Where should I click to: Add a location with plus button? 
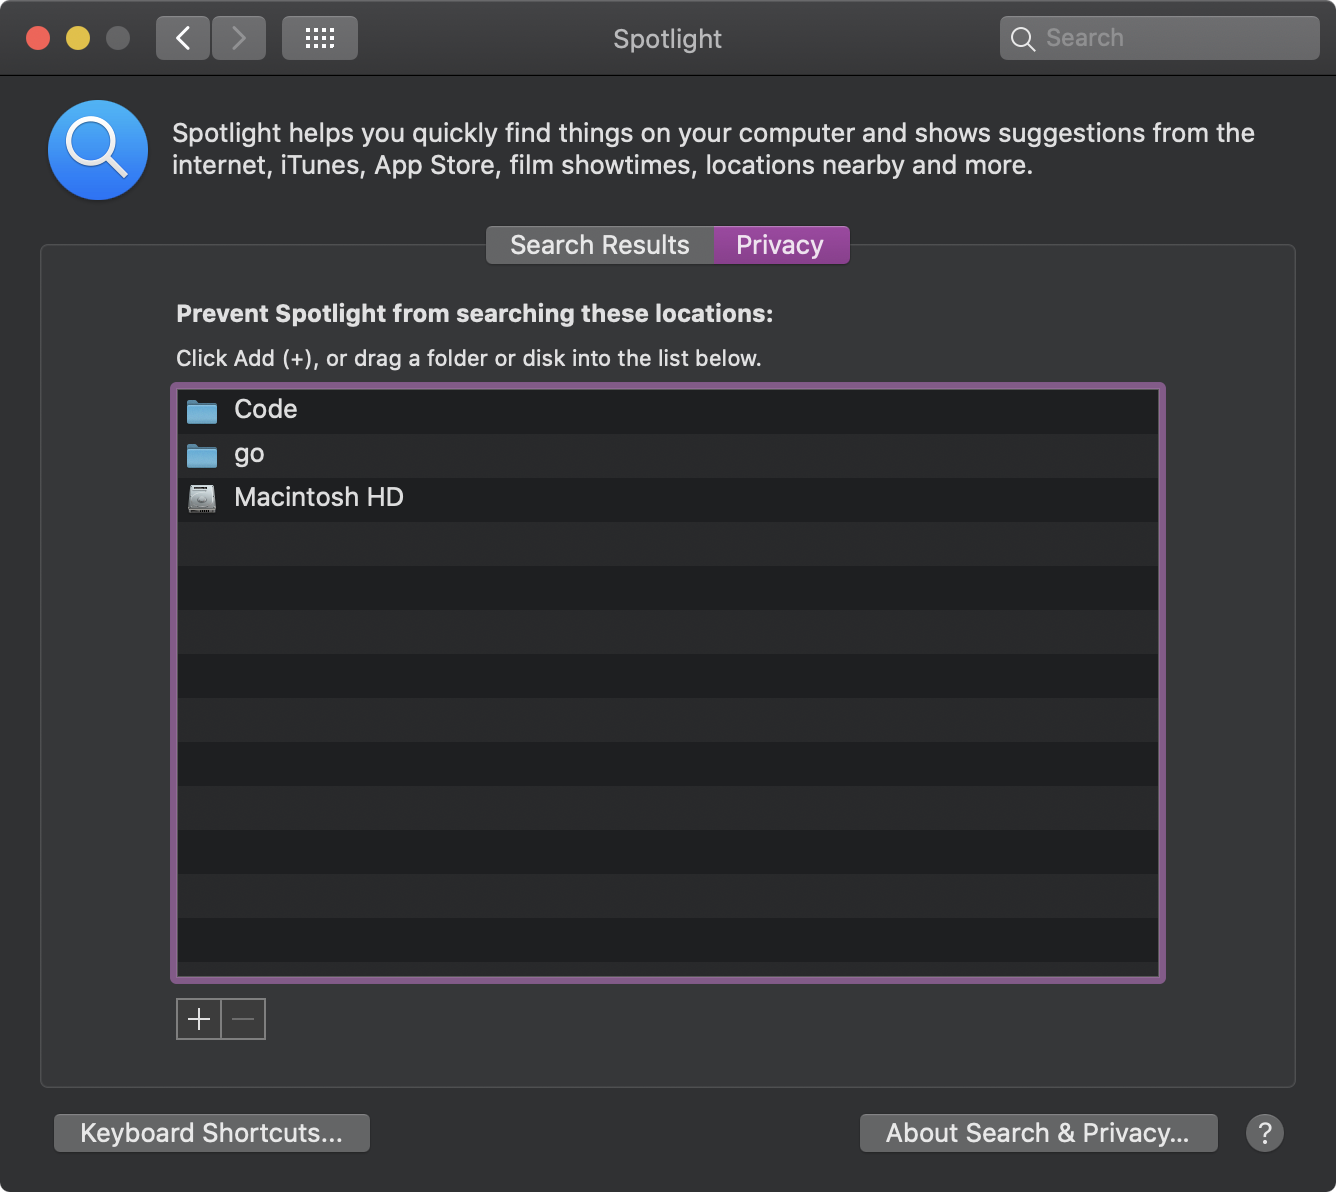tap(199, 1019)
